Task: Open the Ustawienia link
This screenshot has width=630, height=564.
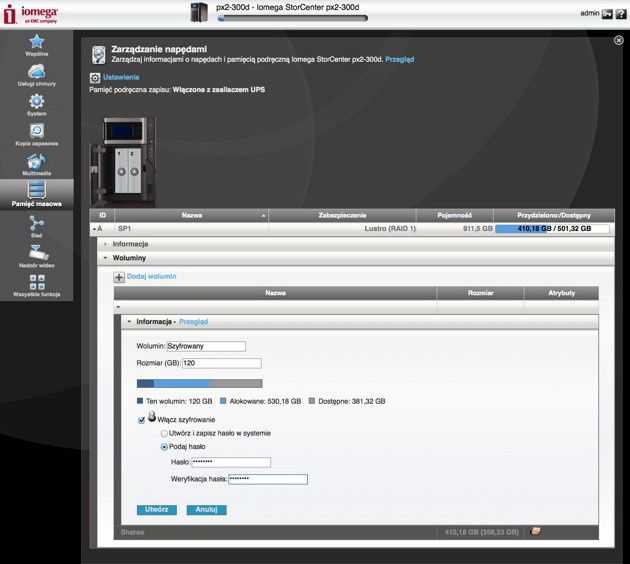Action: pos(121,77)
